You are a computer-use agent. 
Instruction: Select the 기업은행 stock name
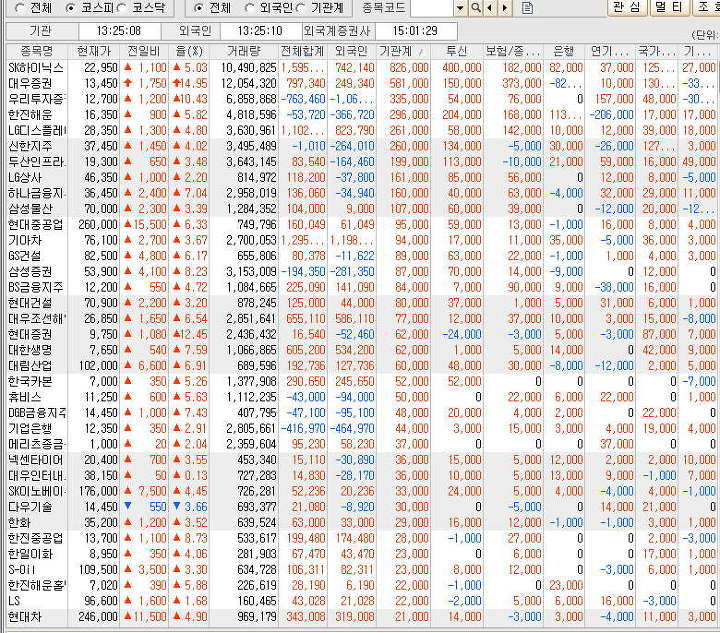30,429
